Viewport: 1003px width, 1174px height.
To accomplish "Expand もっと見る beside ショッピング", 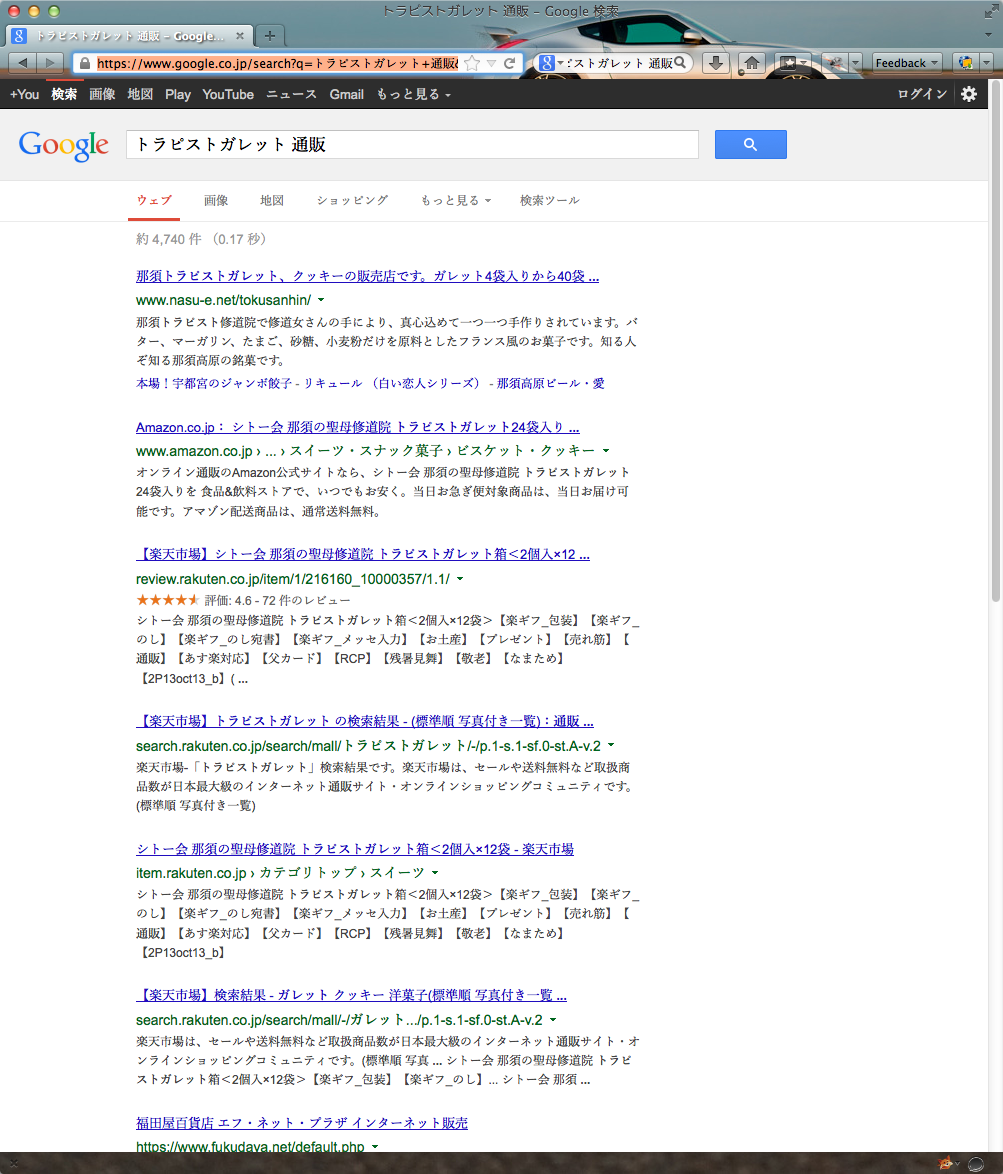I will pyautogui.click(x=455, y=201).
